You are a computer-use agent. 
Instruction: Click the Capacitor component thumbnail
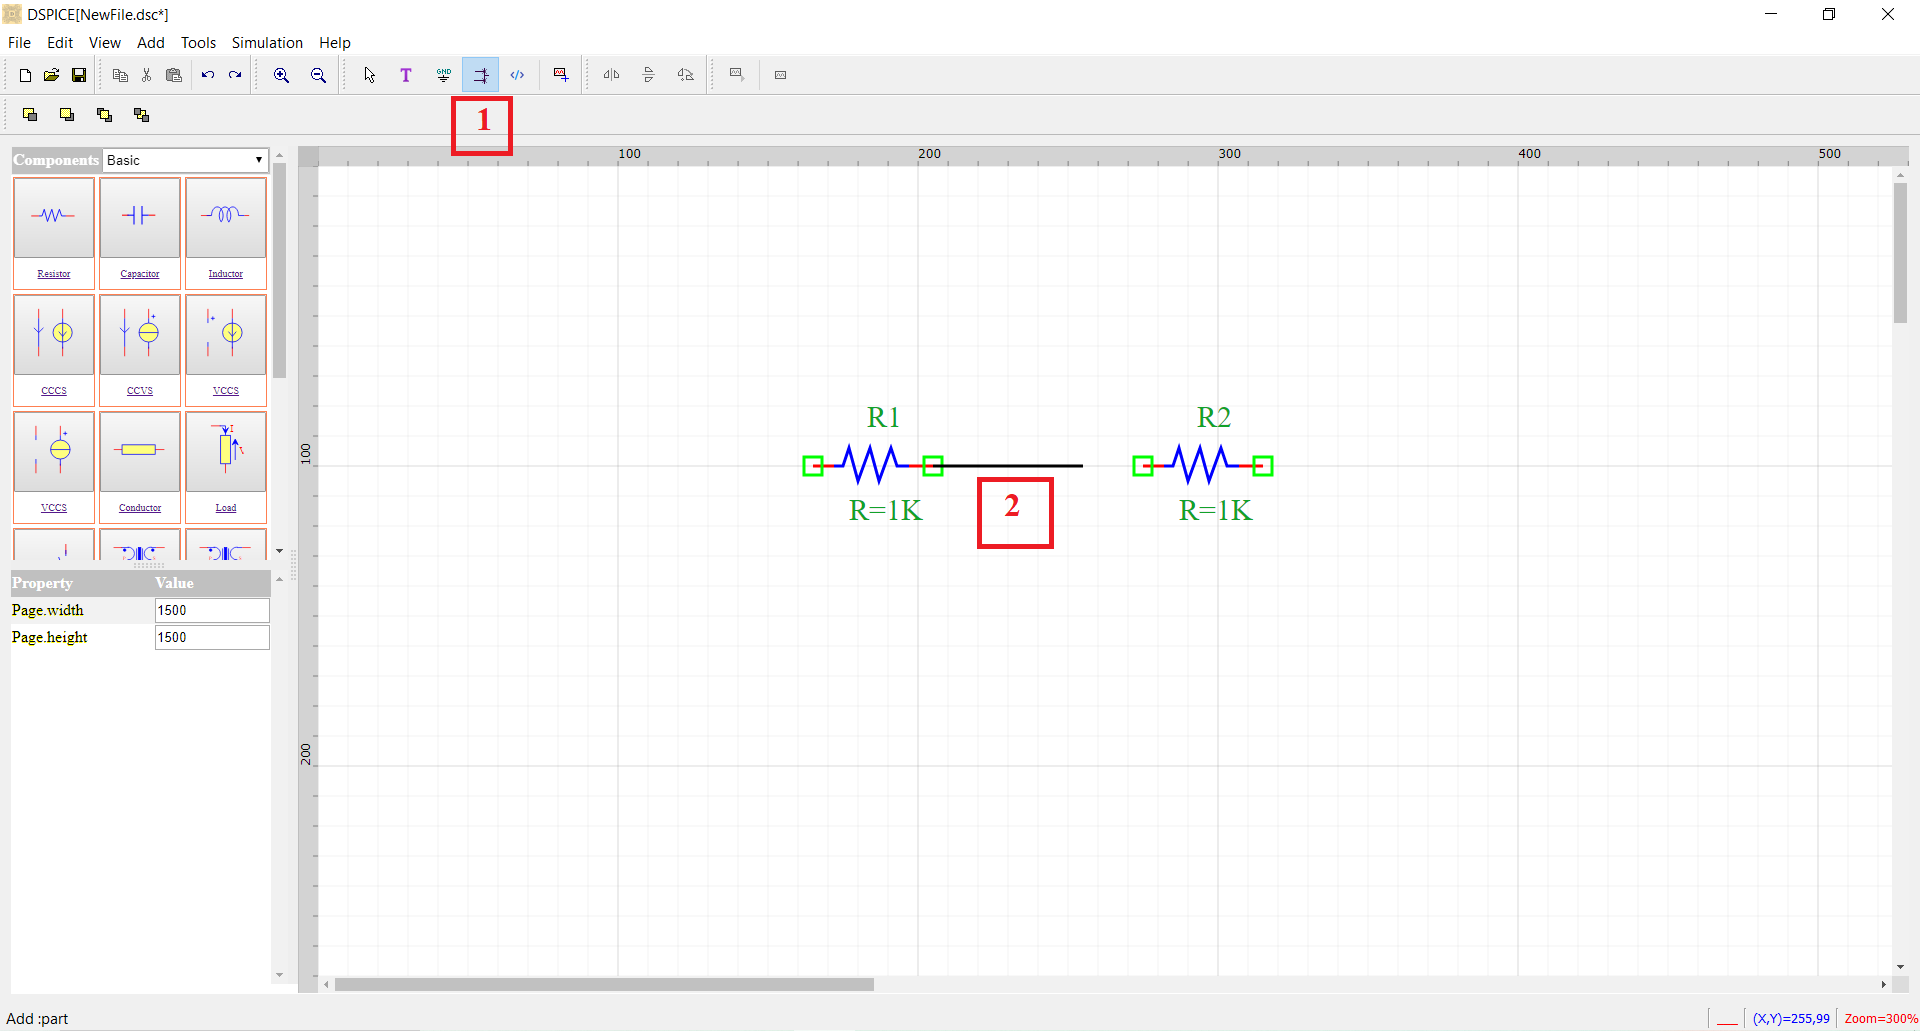(x=140, y=217)
